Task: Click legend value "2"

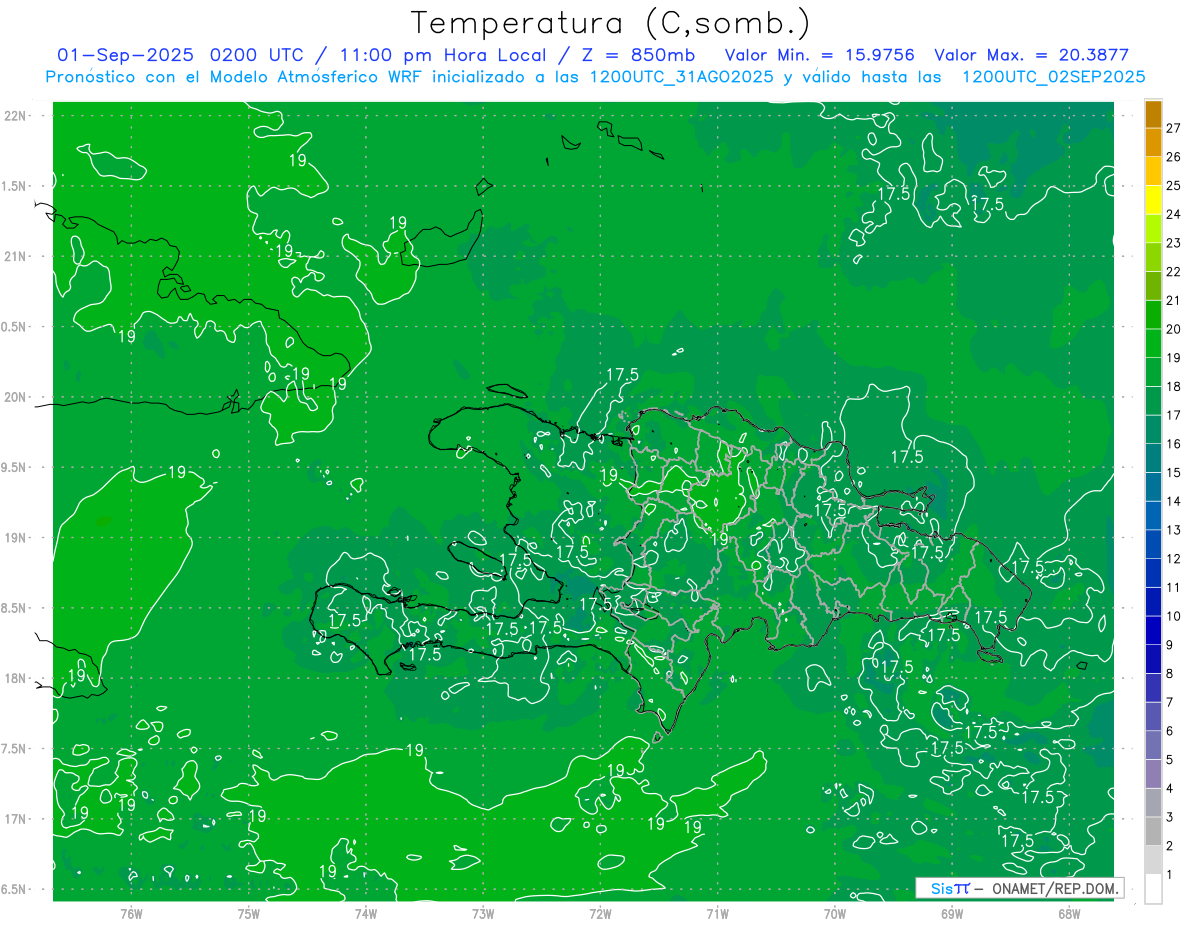Action: click(1170, 846)
